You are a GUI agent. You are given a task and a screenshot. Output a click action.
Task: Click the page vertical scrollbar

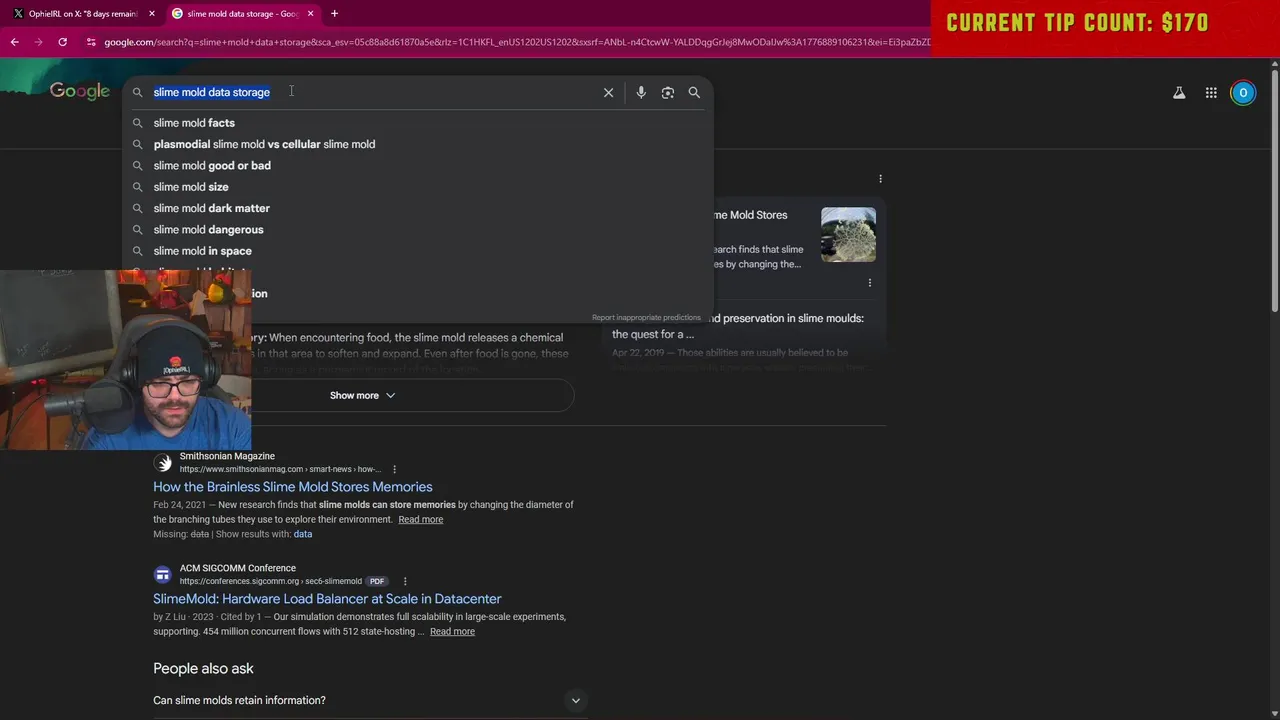coord(1274,190)
